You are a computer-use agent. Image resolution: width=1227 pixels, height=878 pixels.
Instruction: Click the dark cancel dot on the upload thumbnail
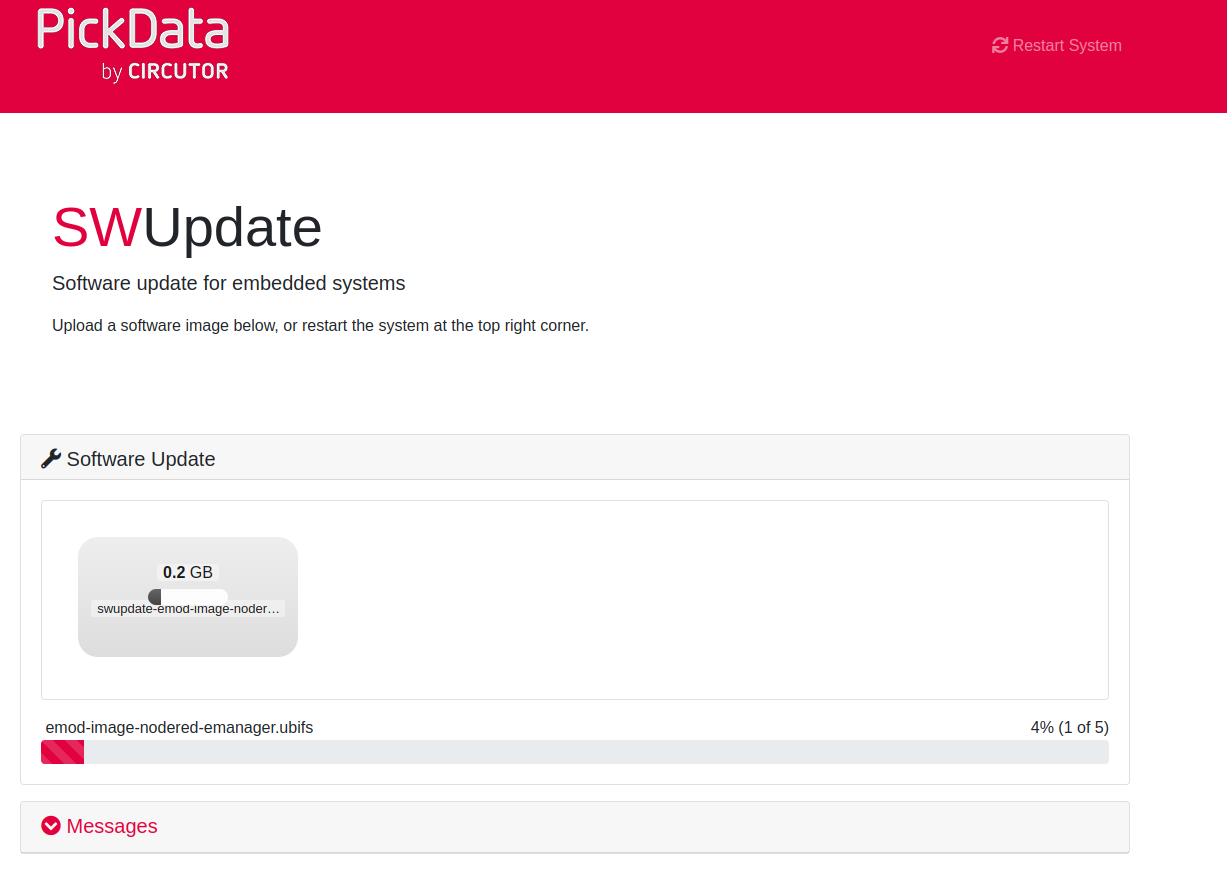tap(156, 595)
